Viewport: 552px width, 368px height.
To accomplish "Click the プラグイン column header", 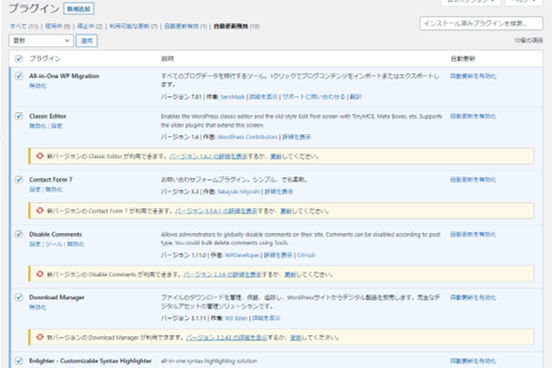I will tap(45, 58).
